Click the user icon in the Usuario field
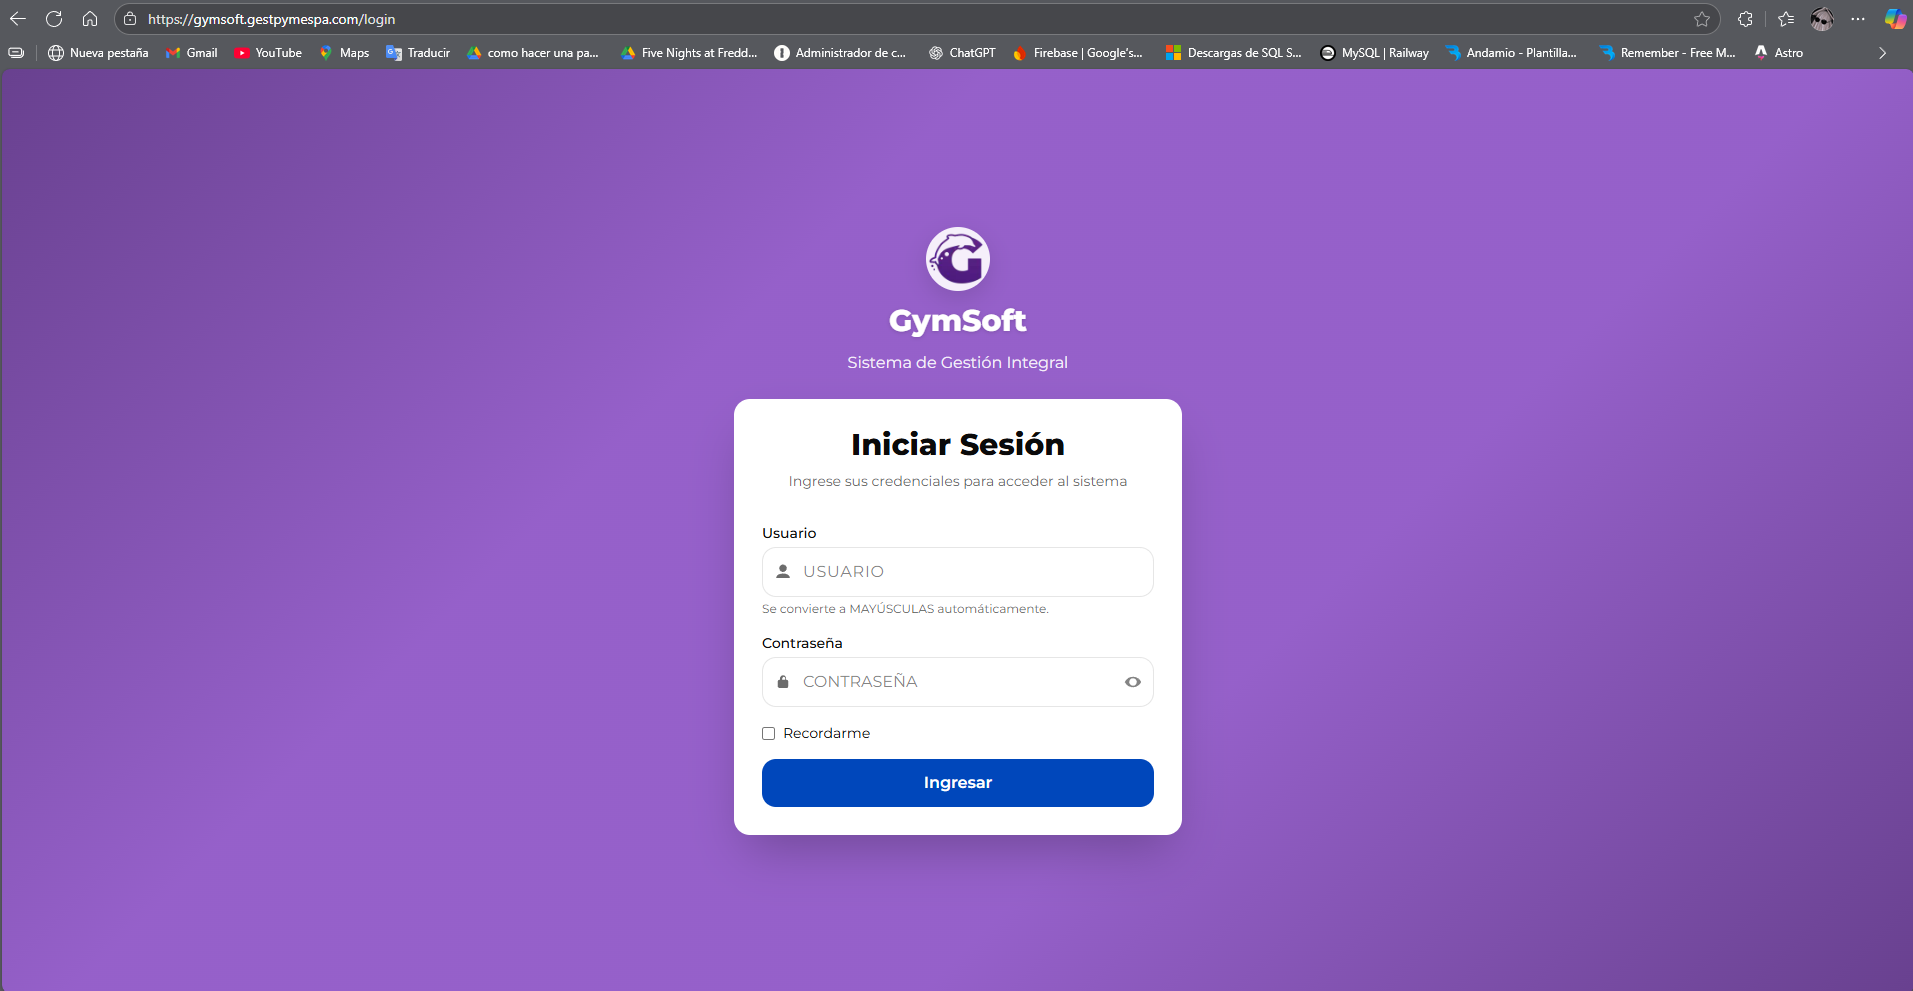The width and height of the screenshot is (1913, 991). (x=783, y=571)
